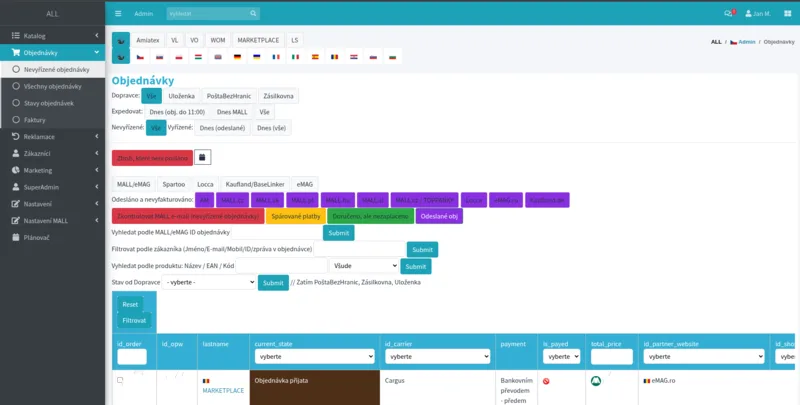Open the current_state vyberte dropdown

click(314, 357)
